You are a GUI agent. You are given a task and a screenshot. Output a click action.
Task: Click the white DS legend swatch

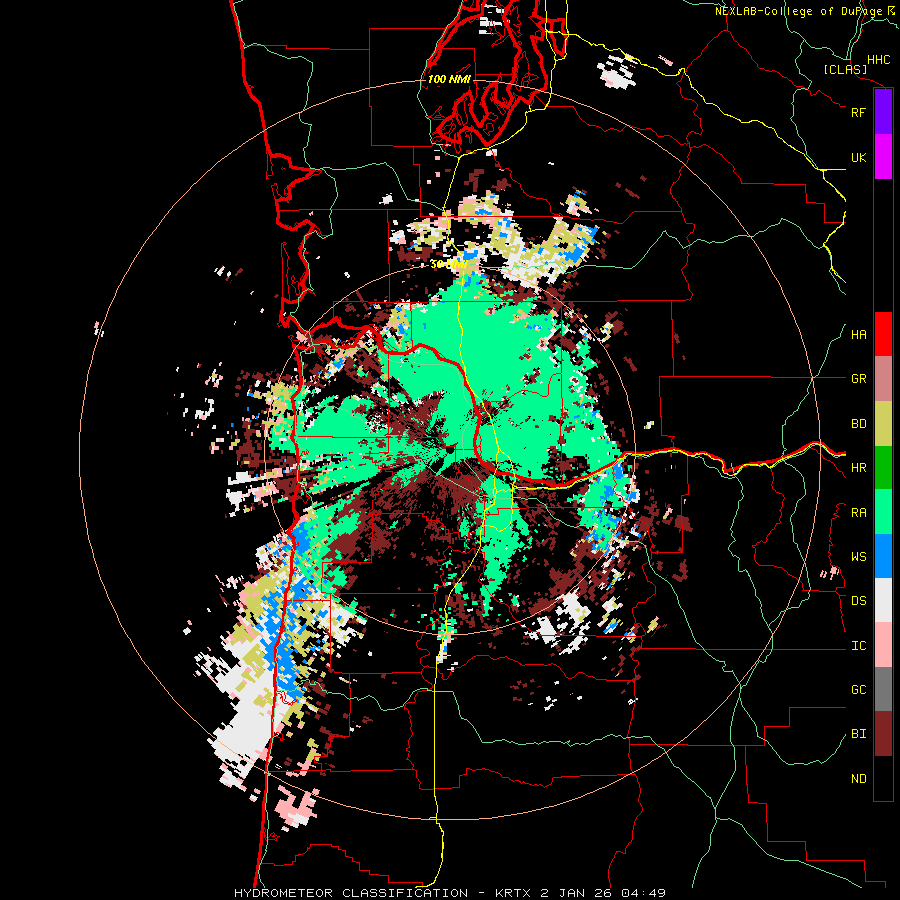coord(883,600)
